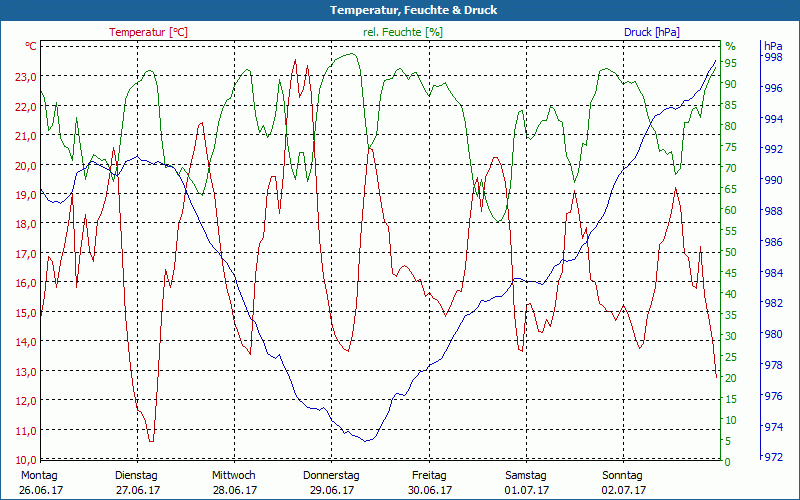Click the day label 'Donnerstag'
Image resolution: width=800 pixels, height=500 pixels.
331,476
